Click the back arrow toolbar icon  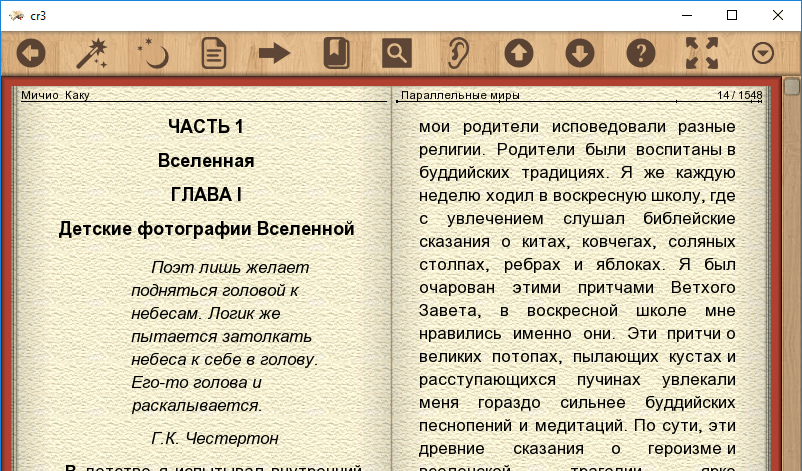(x=31, y=53)
